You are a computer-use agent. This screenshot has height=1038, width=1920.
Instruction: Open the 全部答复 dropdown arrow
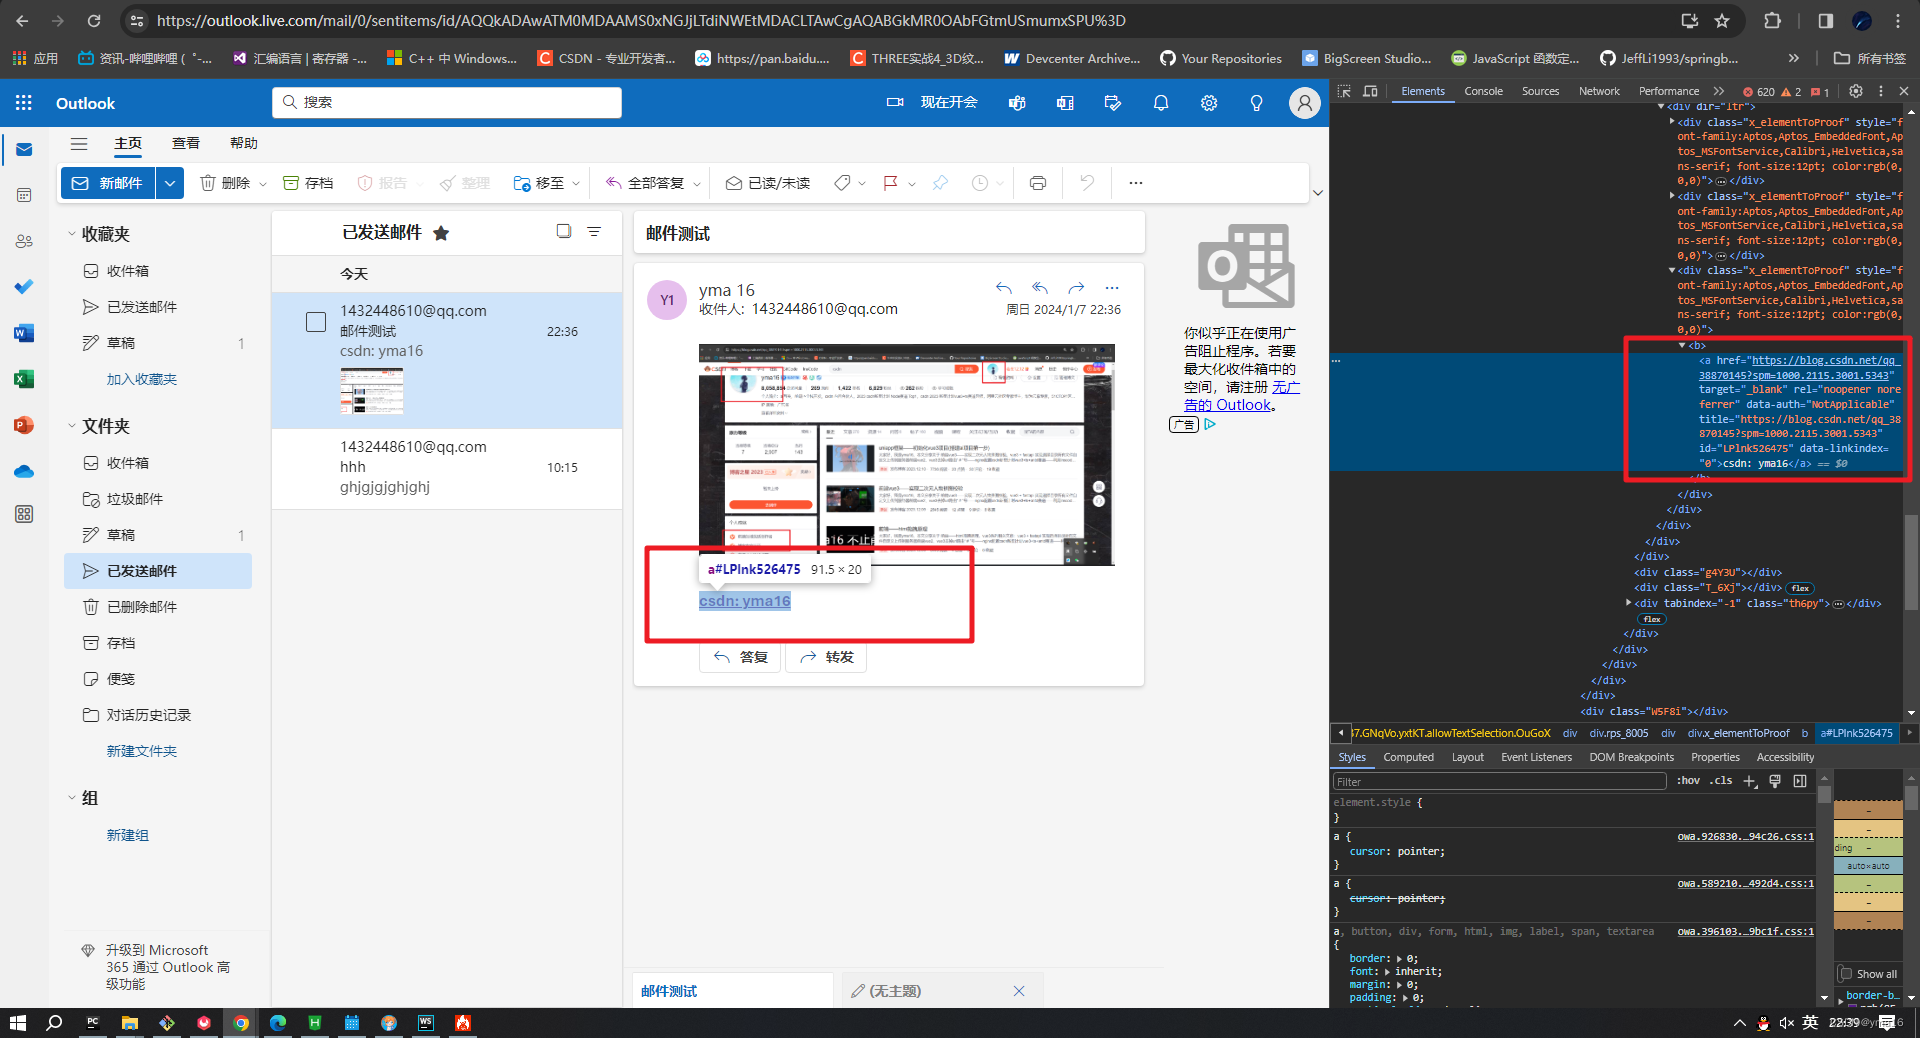pos(697,184)
